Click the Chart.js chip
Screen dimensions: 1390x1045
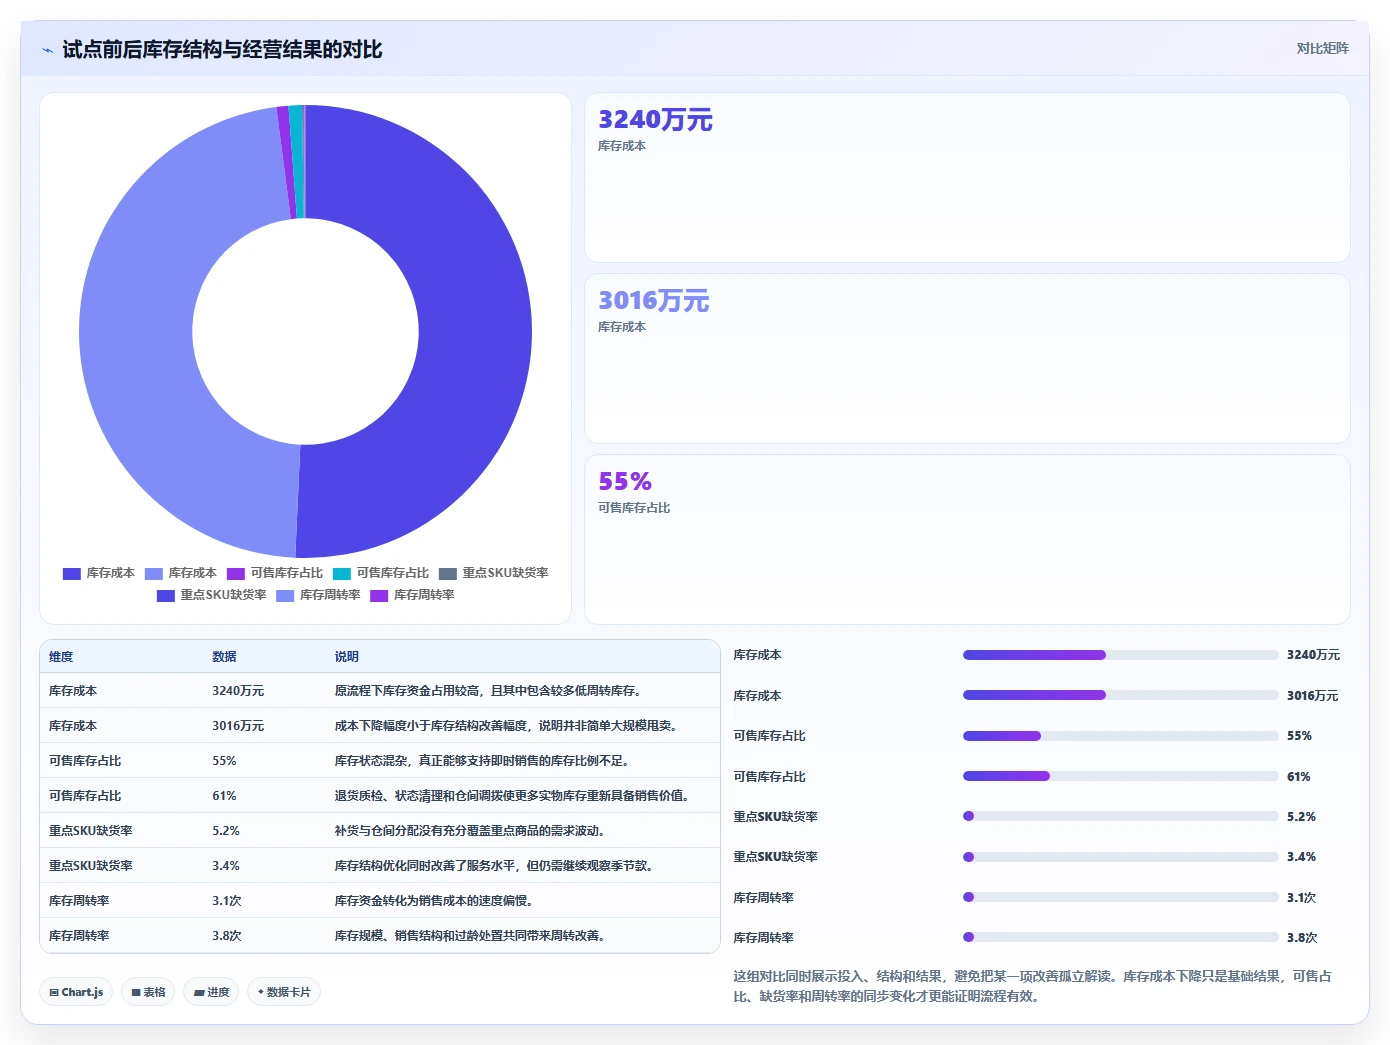click(76, 992)
